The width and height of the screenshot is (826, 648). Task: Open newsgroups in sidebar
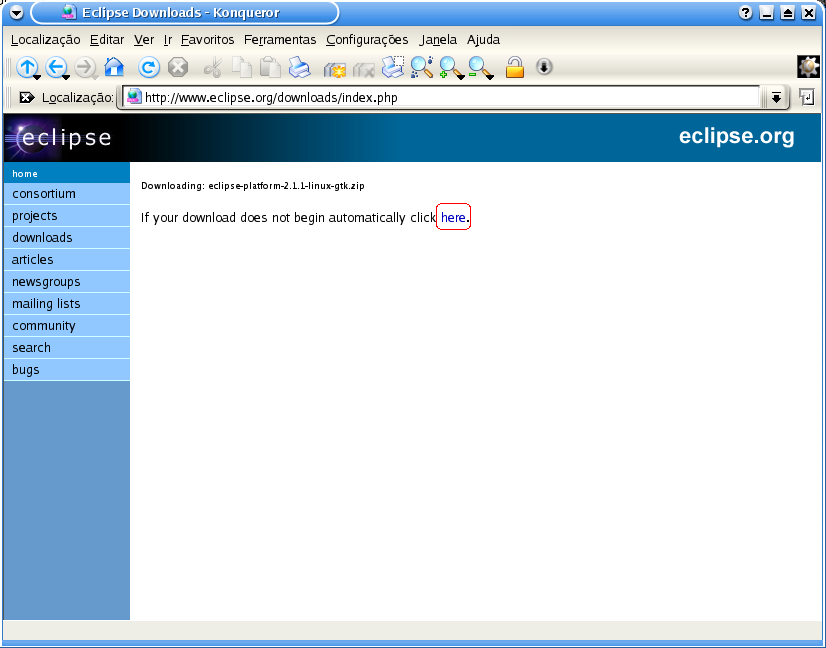click(x=66, y=282)
